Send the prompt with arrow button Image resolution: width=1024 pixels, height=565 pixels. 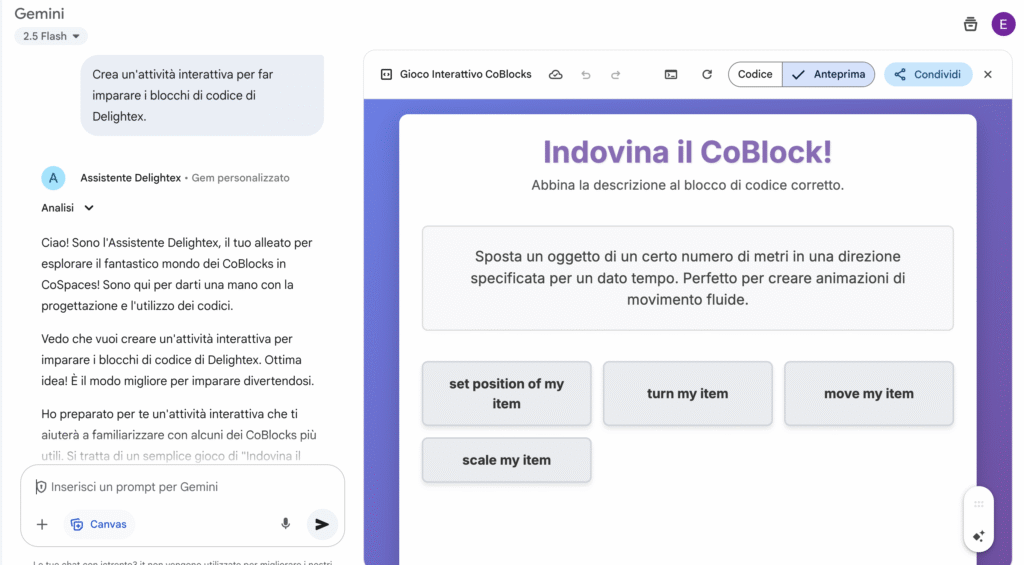click(x=321, y=524)
